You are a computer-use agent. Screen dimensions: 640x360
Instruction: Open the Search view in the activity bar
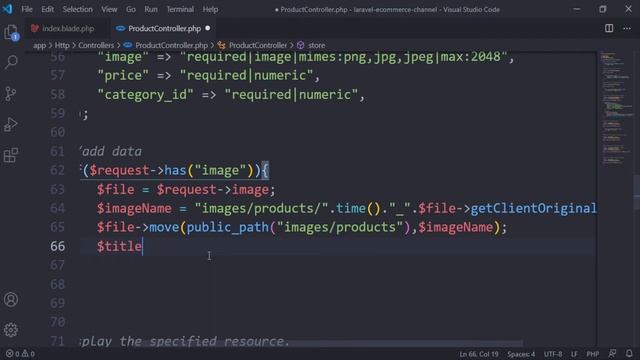(x=11, y=62)
